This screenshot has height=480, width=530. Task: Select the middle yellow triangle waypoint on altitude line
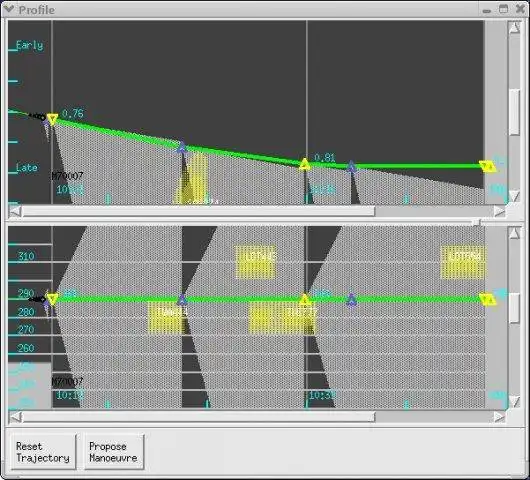(305, 299)
